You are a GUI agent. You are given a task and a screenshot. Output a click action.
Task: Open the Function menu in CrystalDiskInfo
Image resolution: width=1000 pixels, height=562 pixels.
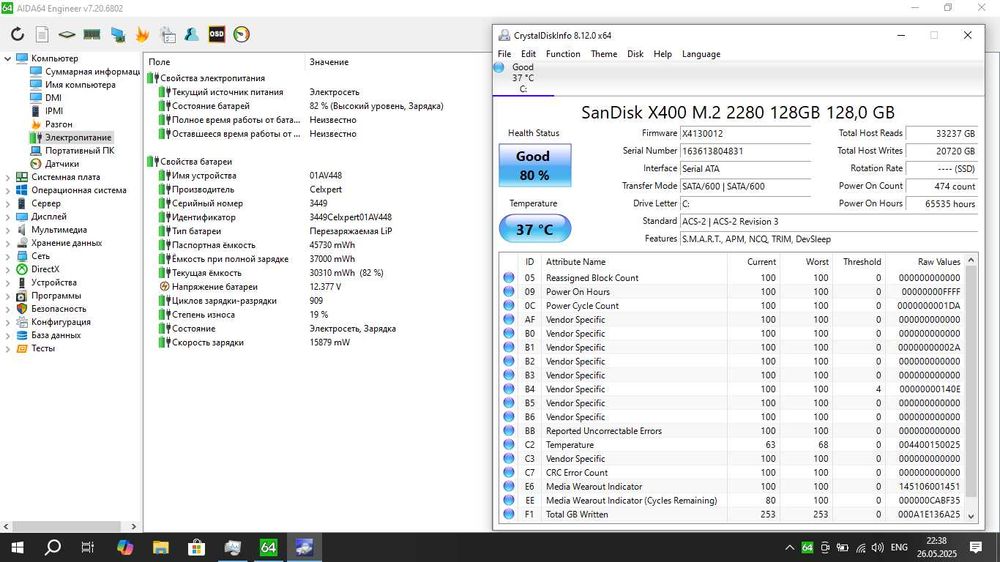(x=563, y=54)
